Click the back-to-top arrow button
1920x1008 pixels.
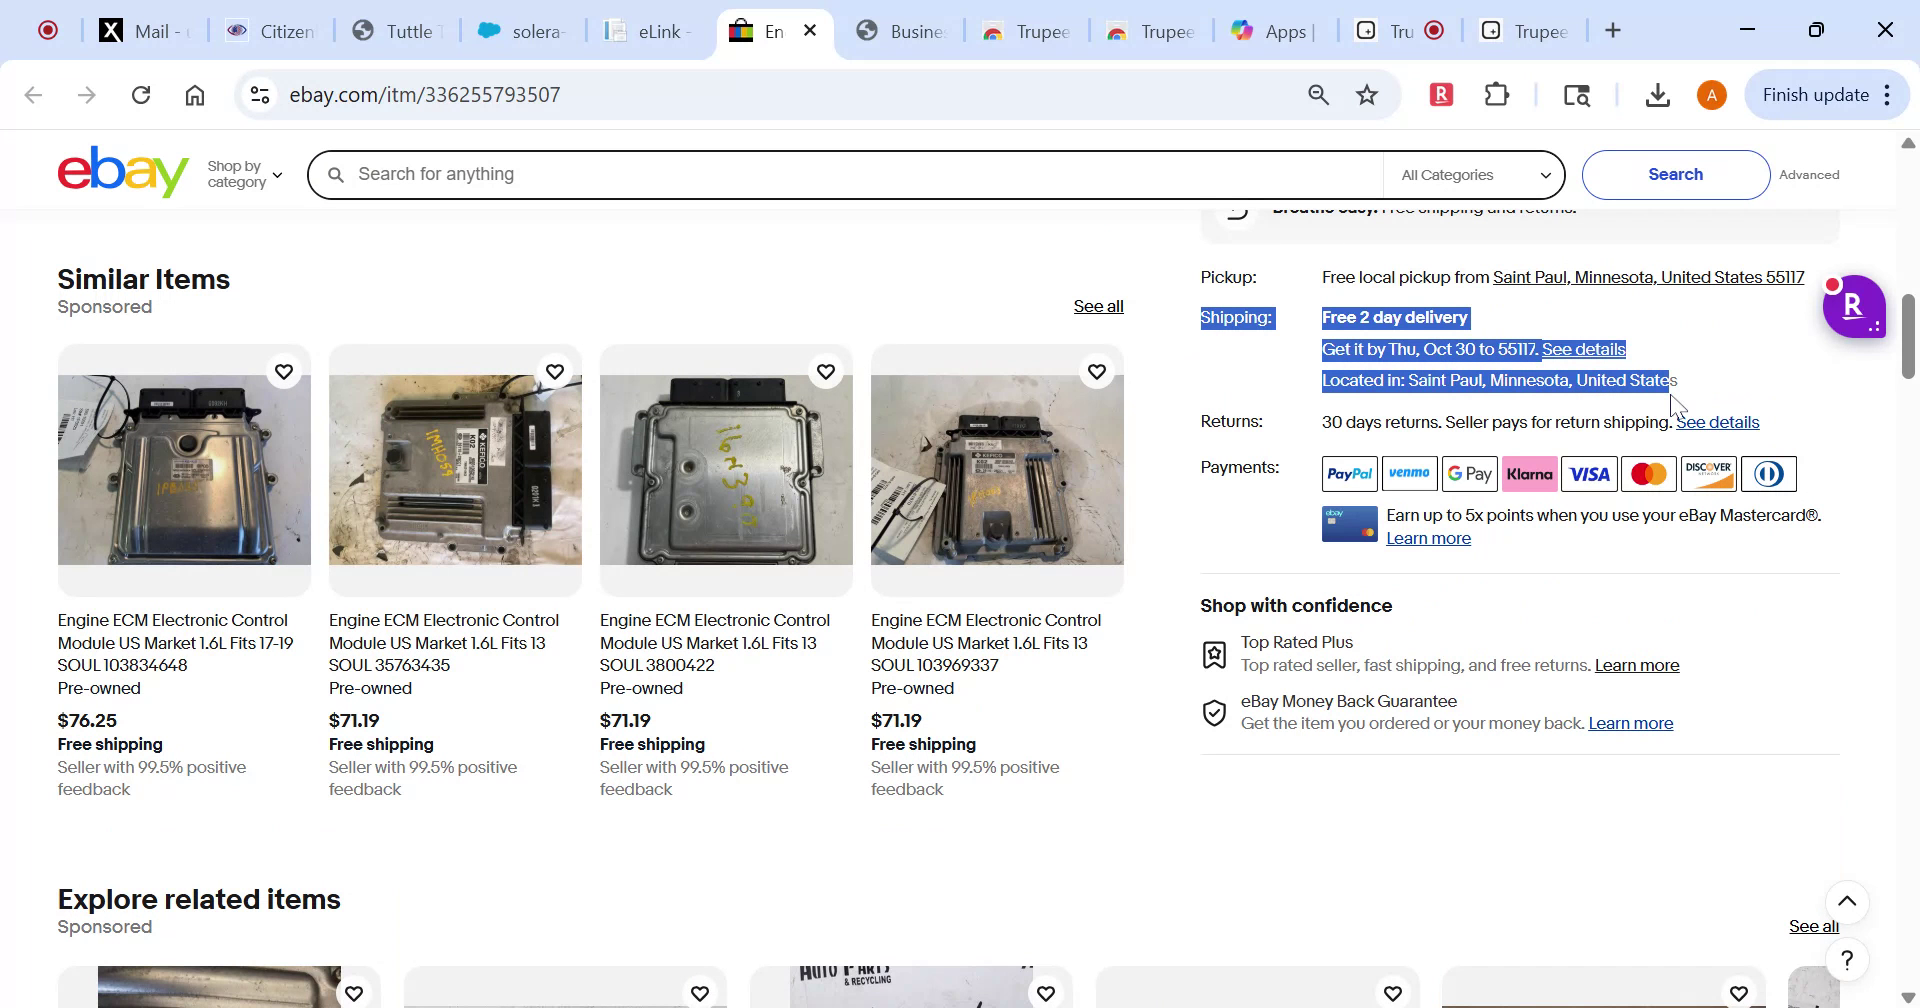point(1848,901)
